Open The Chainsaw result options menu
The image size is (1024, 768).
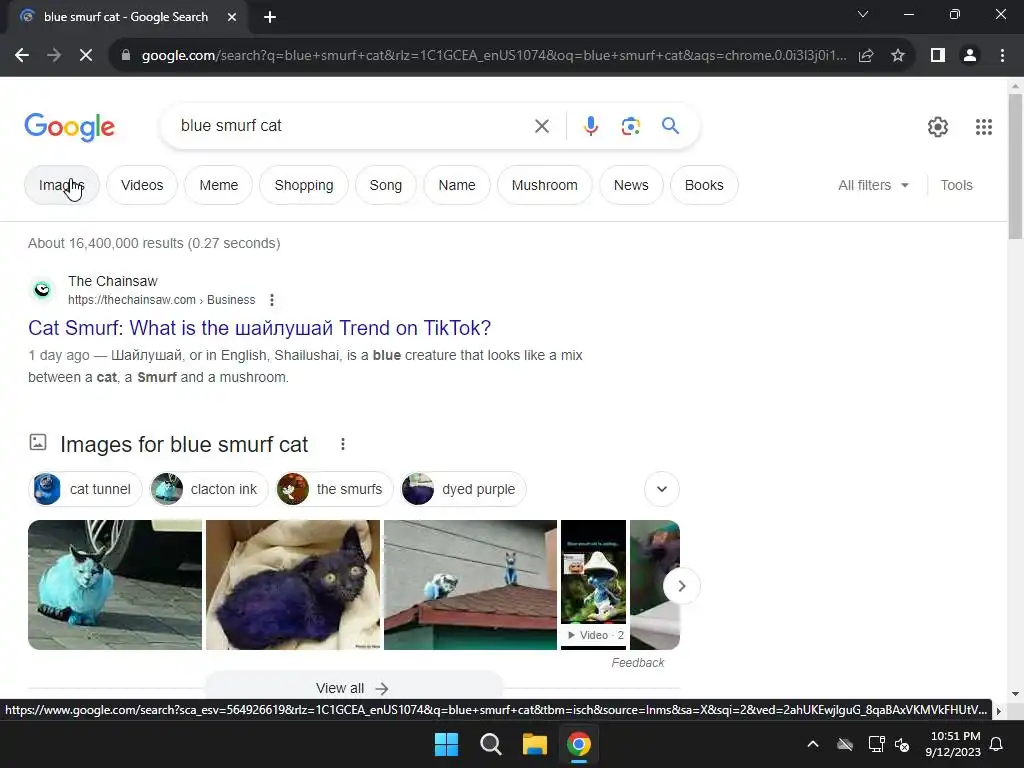272,300
